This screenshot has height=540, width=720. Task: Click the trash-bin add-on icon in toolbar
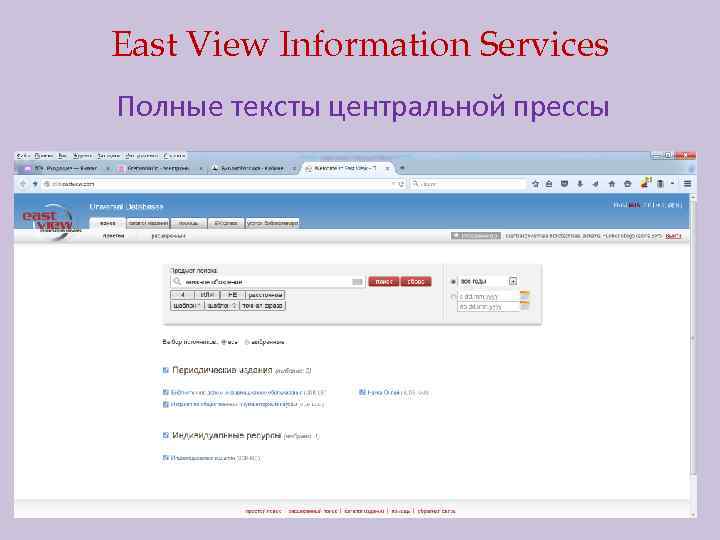click(660, 184)
